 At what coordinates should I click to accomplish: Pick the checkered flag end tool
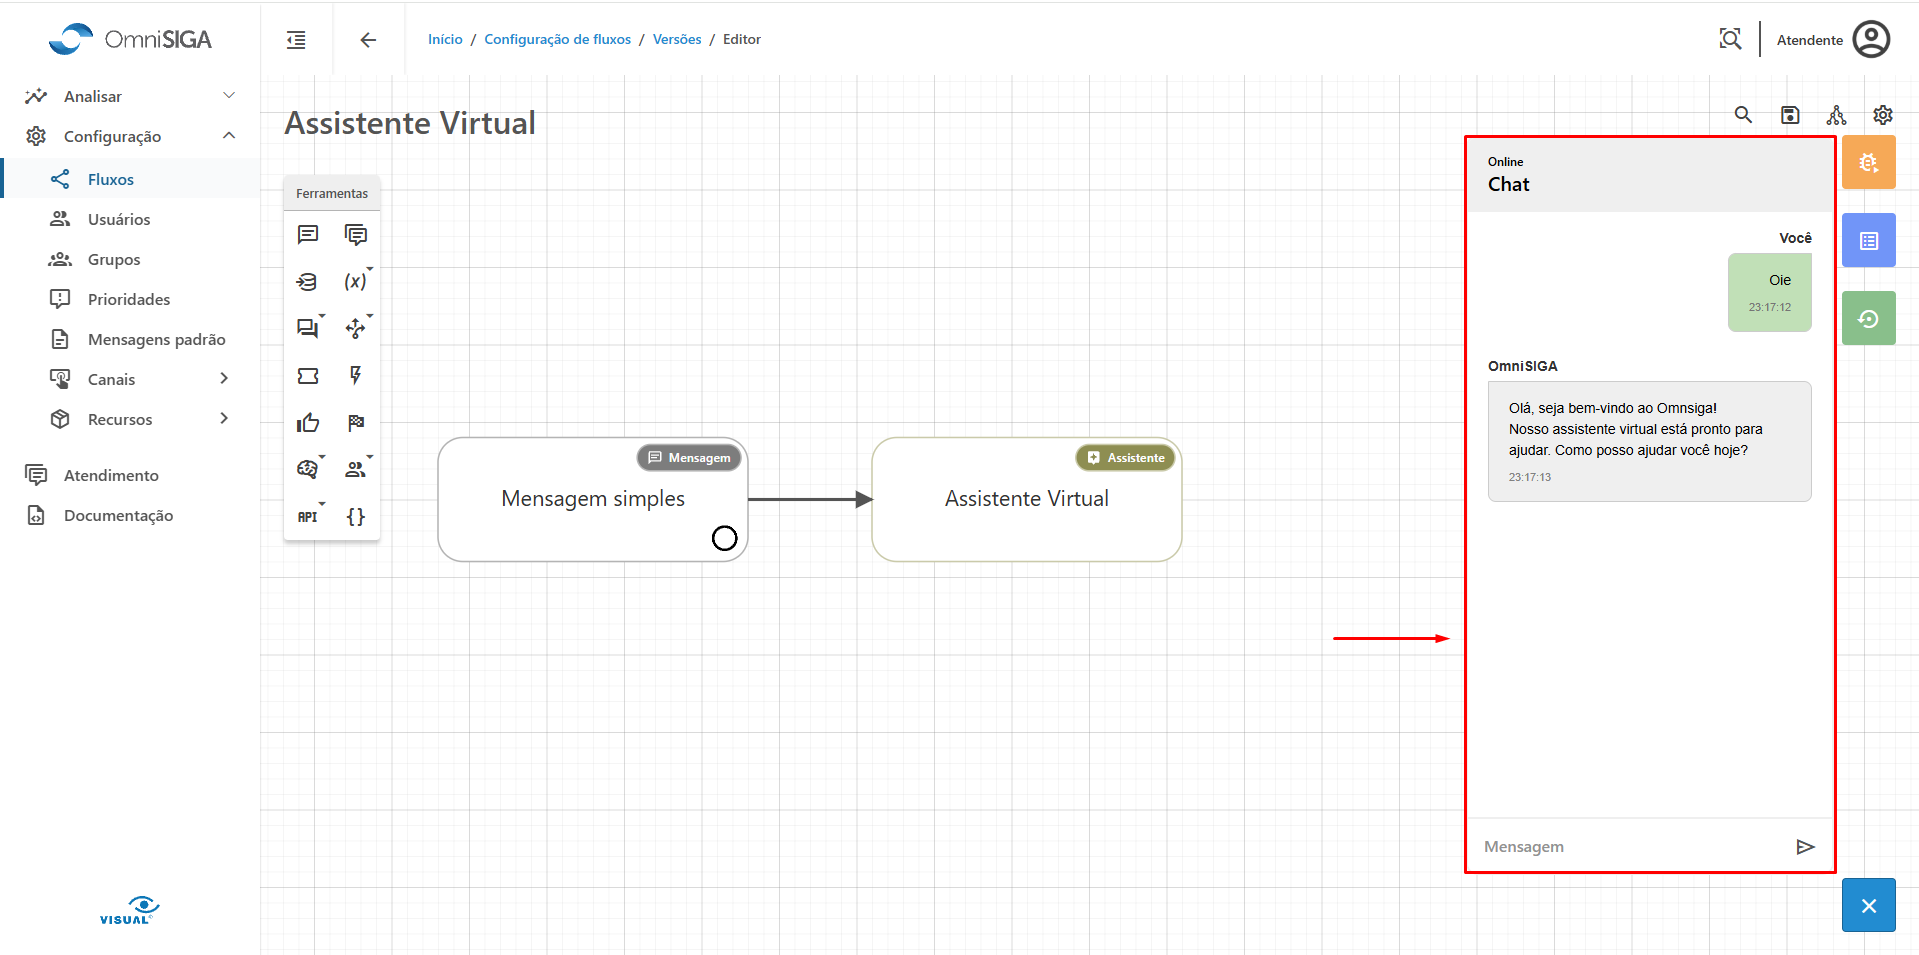point(356,423)
